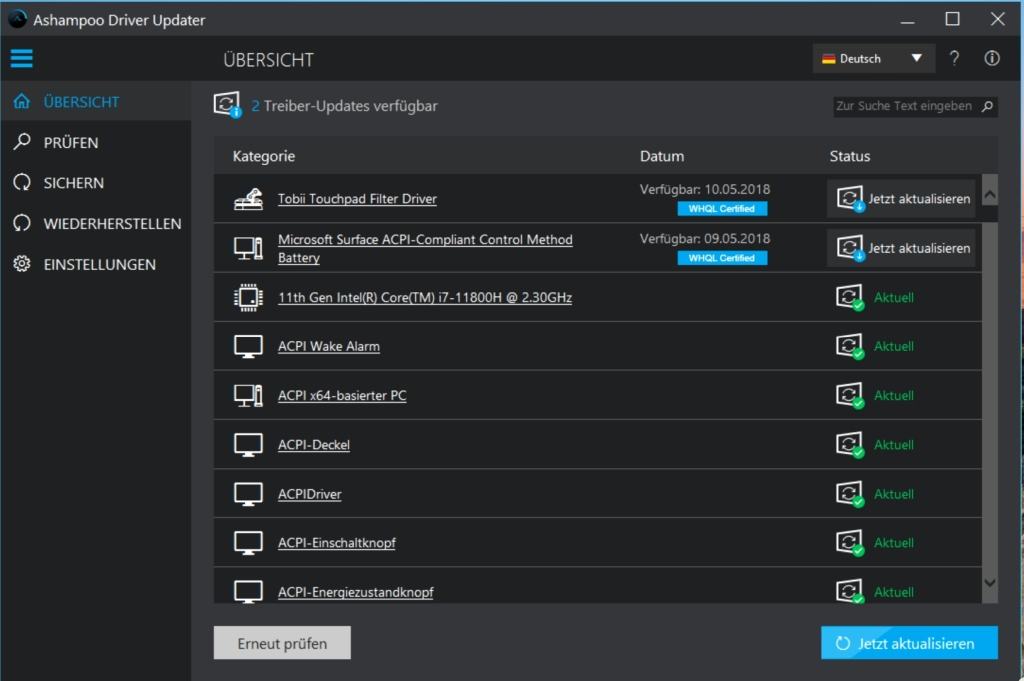The image size is (1024, 681).
Task: Open EINSTELLUNGEN from the sidebar
Action: [x=99, y=265]
